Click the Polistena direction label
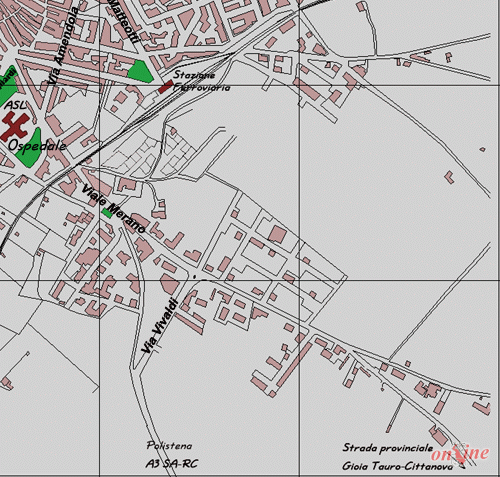500x477 pixels. coord(169,446)
